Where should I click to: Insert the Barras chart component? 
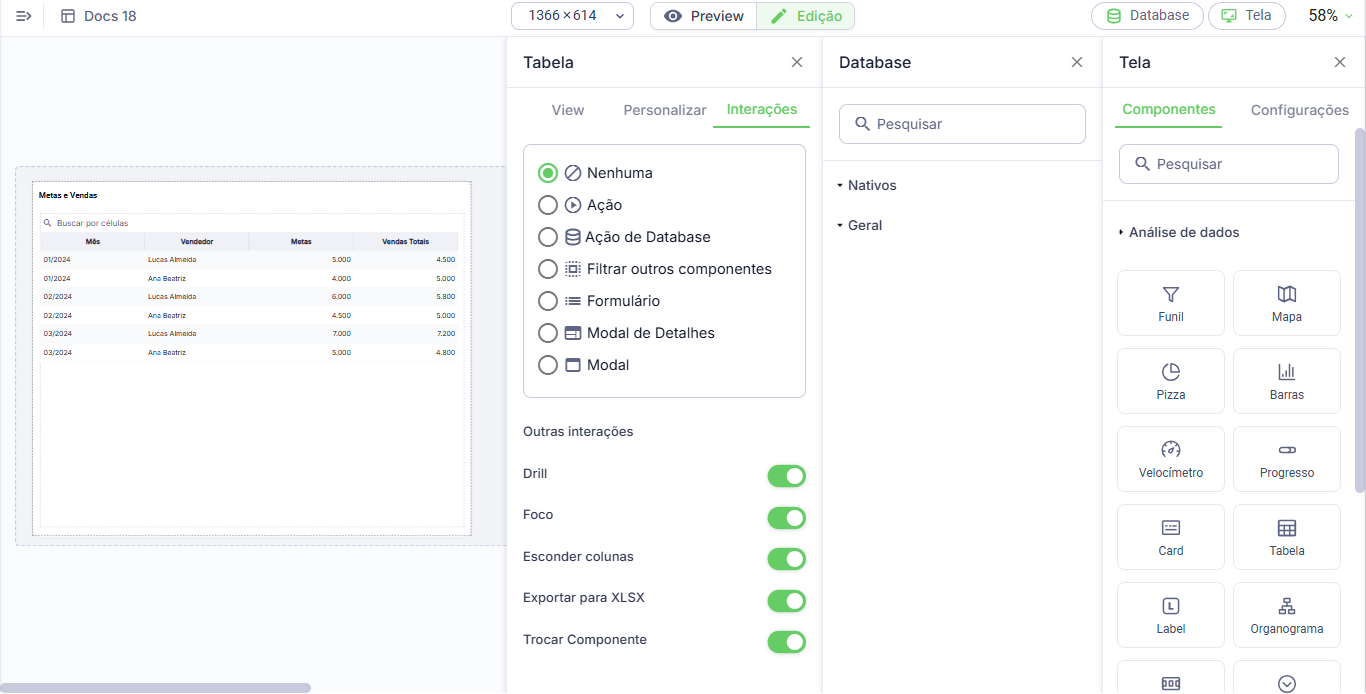pyautogui.click(x=1286, y=381)
